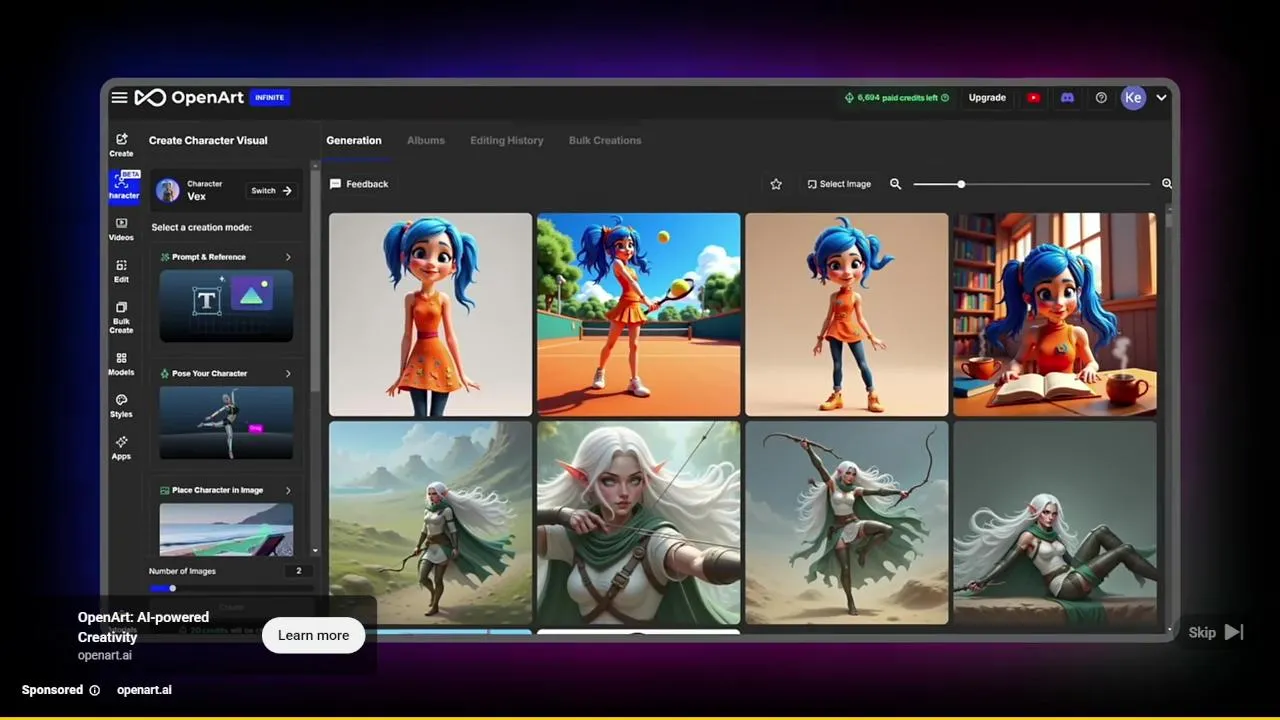1280x720 pixels.
Task: Click the Feedback button
Action: [x=359, y=184]
